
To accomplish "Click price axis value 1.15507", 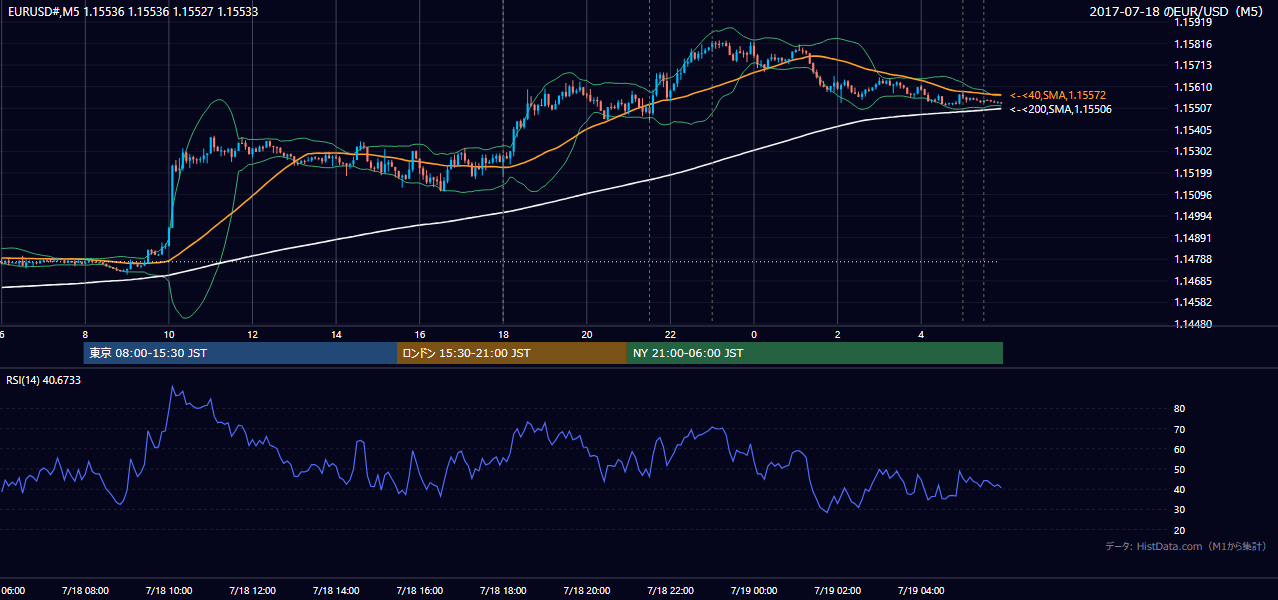I will (x=1194, y=108).
